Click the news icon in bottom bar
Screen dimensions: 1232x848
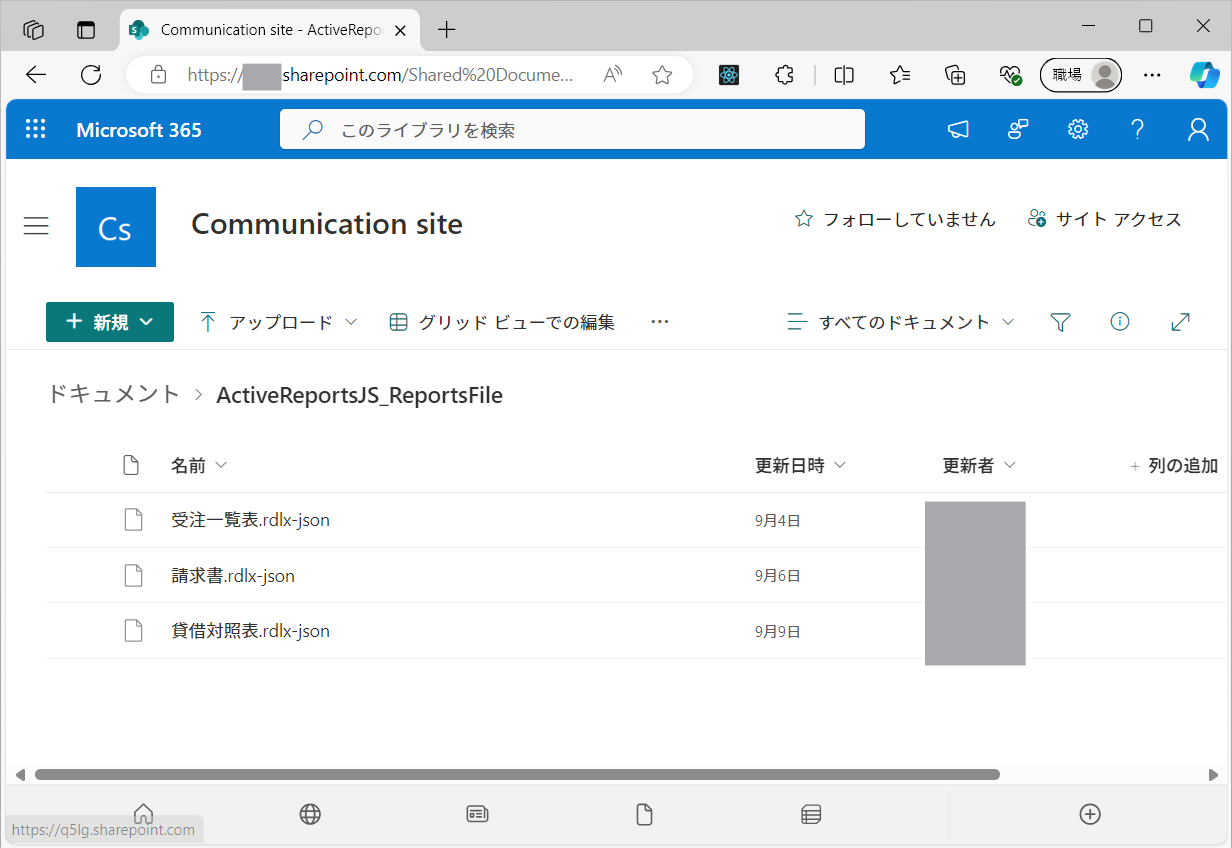[477, 814]
